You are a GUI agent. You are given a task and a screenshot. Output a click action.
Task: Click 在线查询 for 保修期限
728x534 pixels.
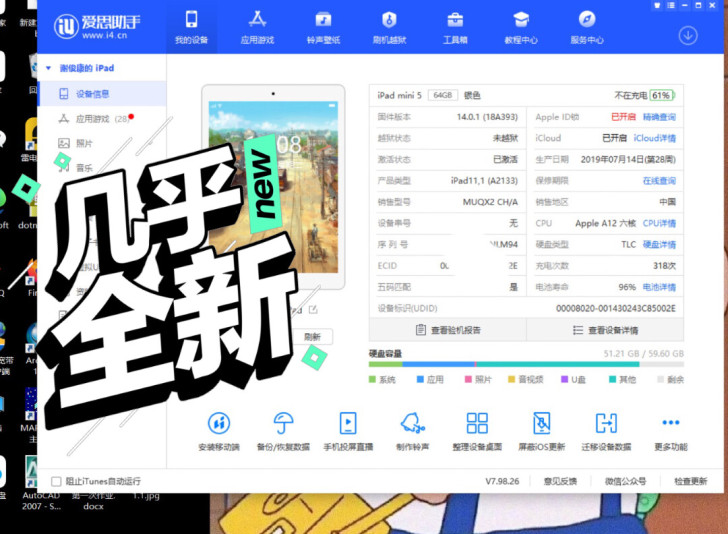659,181
